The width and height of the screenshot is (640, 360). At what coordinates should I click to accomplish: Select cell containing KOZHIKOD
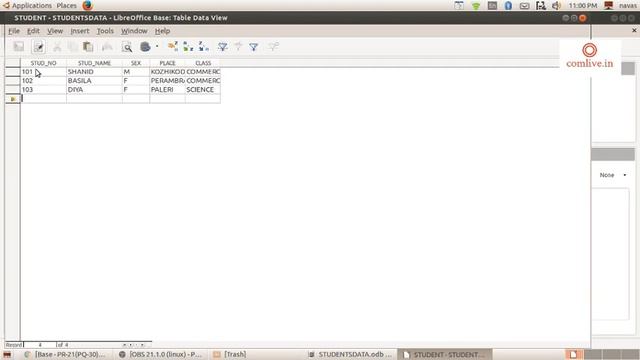[x=167, y=72]
